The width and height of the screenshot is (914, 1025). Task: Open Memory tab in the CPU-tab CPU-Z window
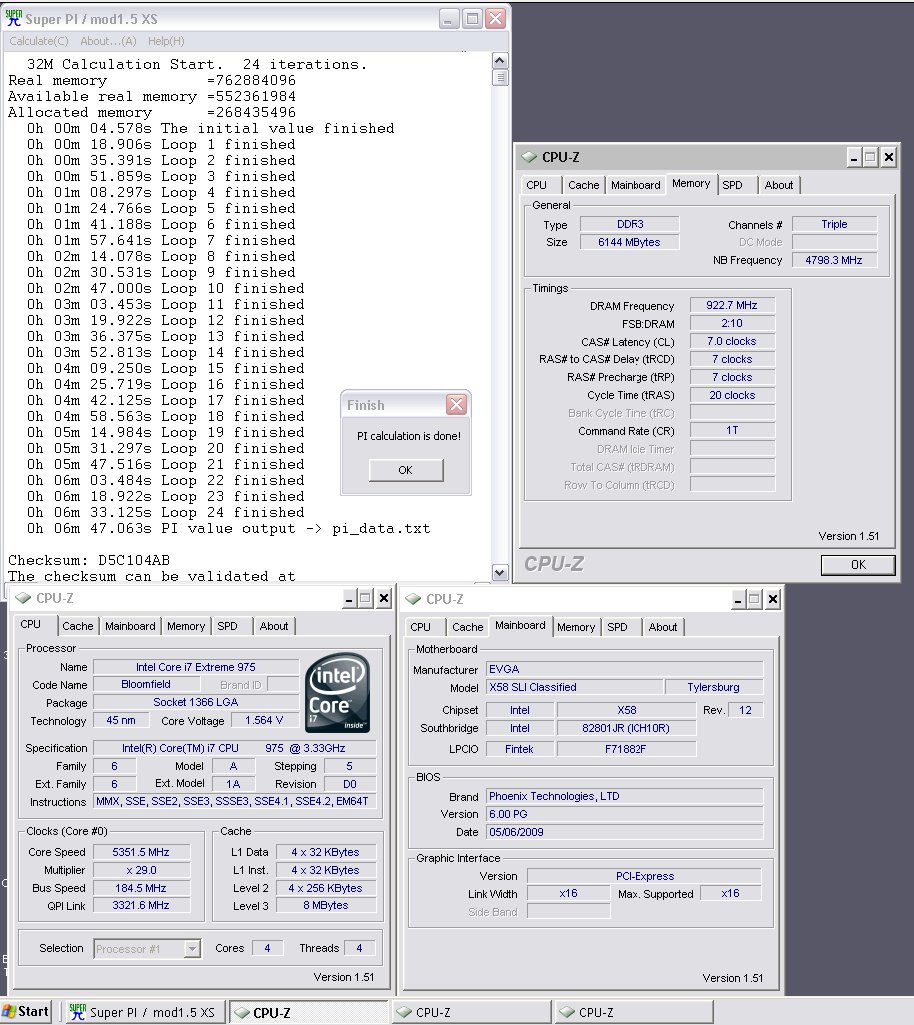pyautogui.click(x=186, y=626)
